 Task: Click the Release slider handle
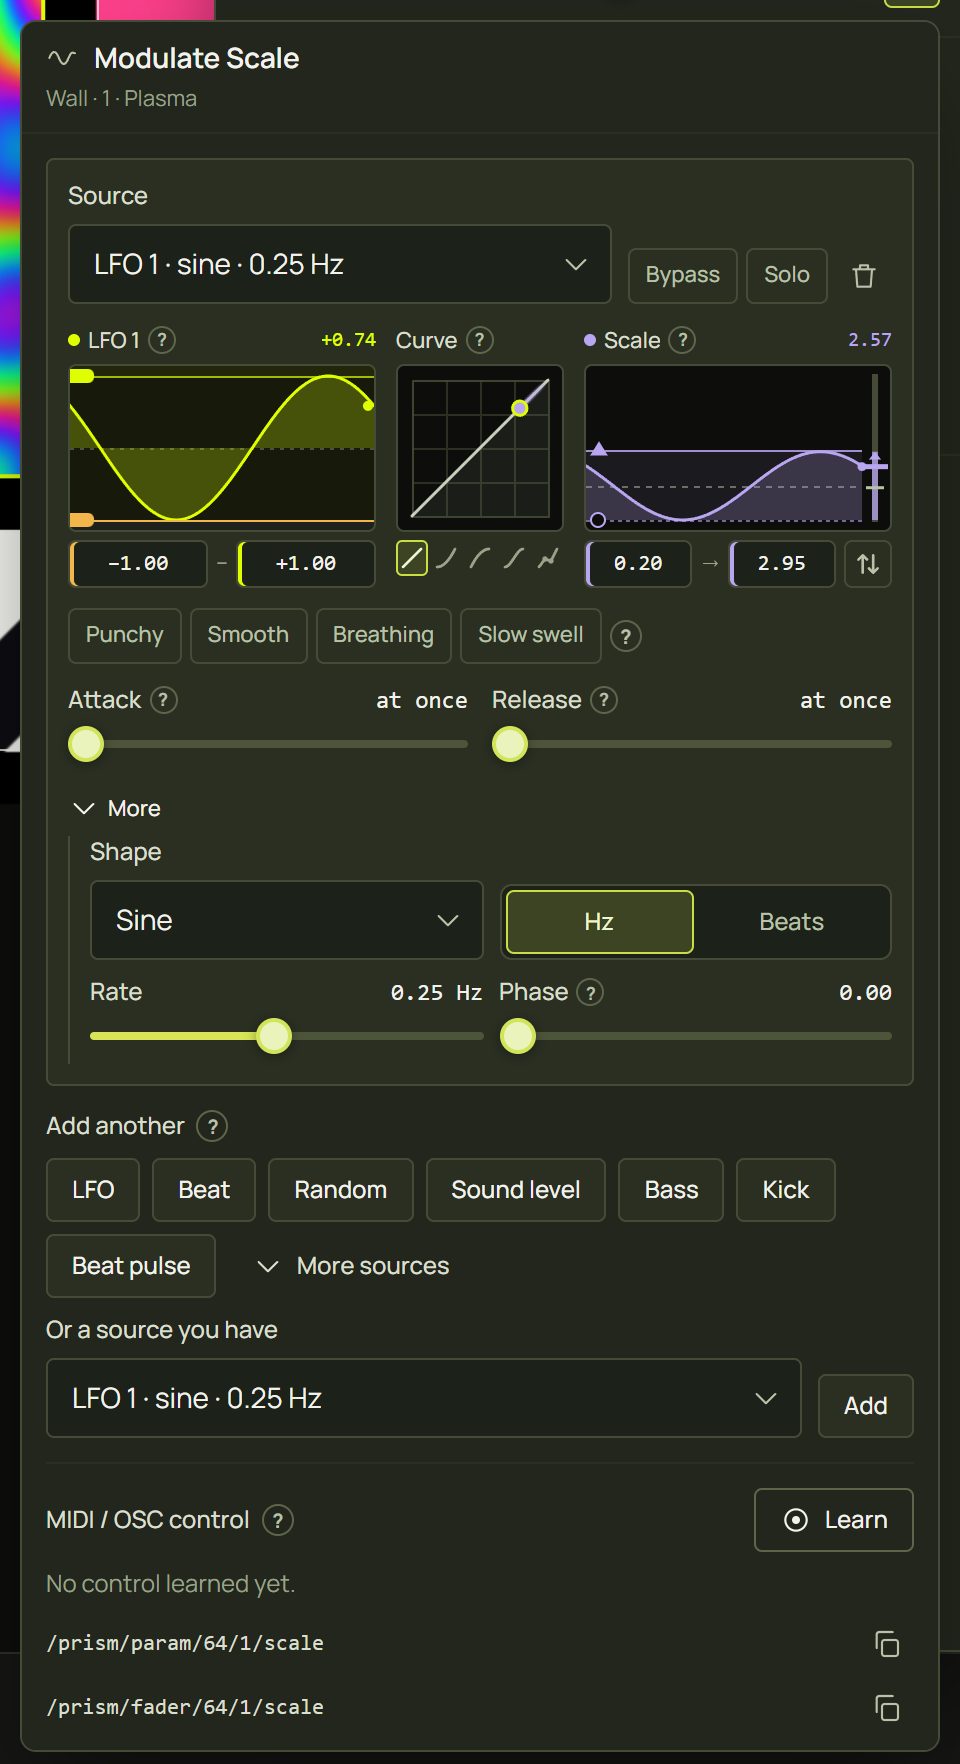[x=510, y=744]
